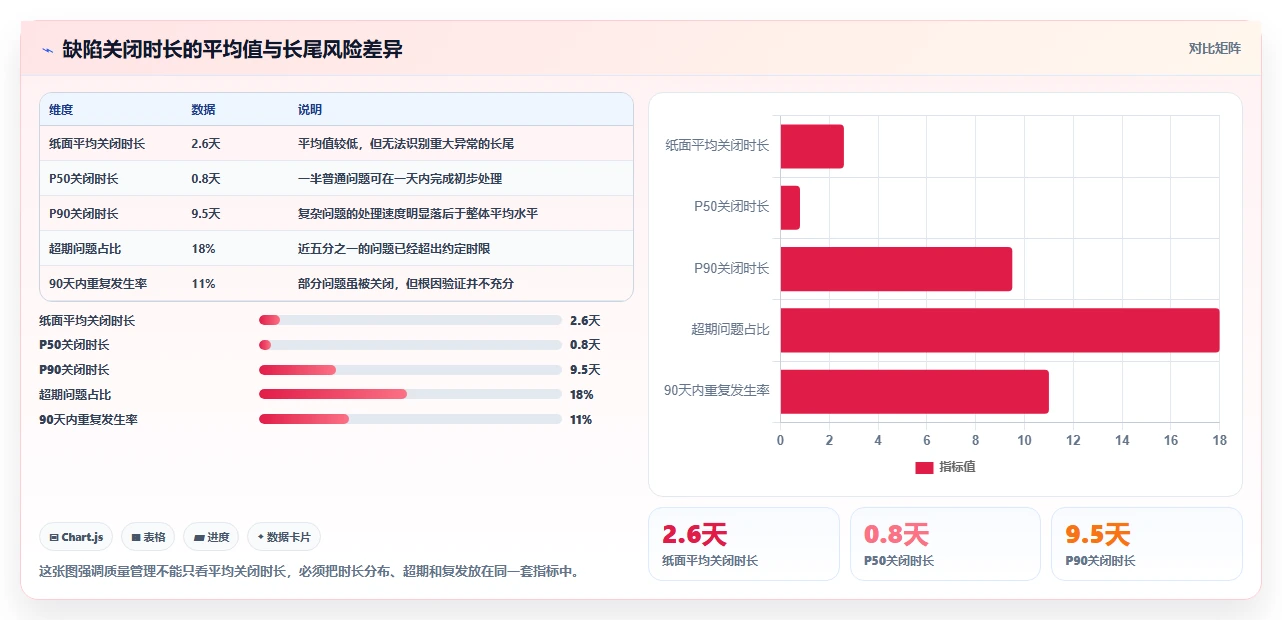This screenshot has height=620, width=1282.
Task: Click description 部分问题虽被关闭，但根因验证并不充分
Action: [x=406, y=284]
